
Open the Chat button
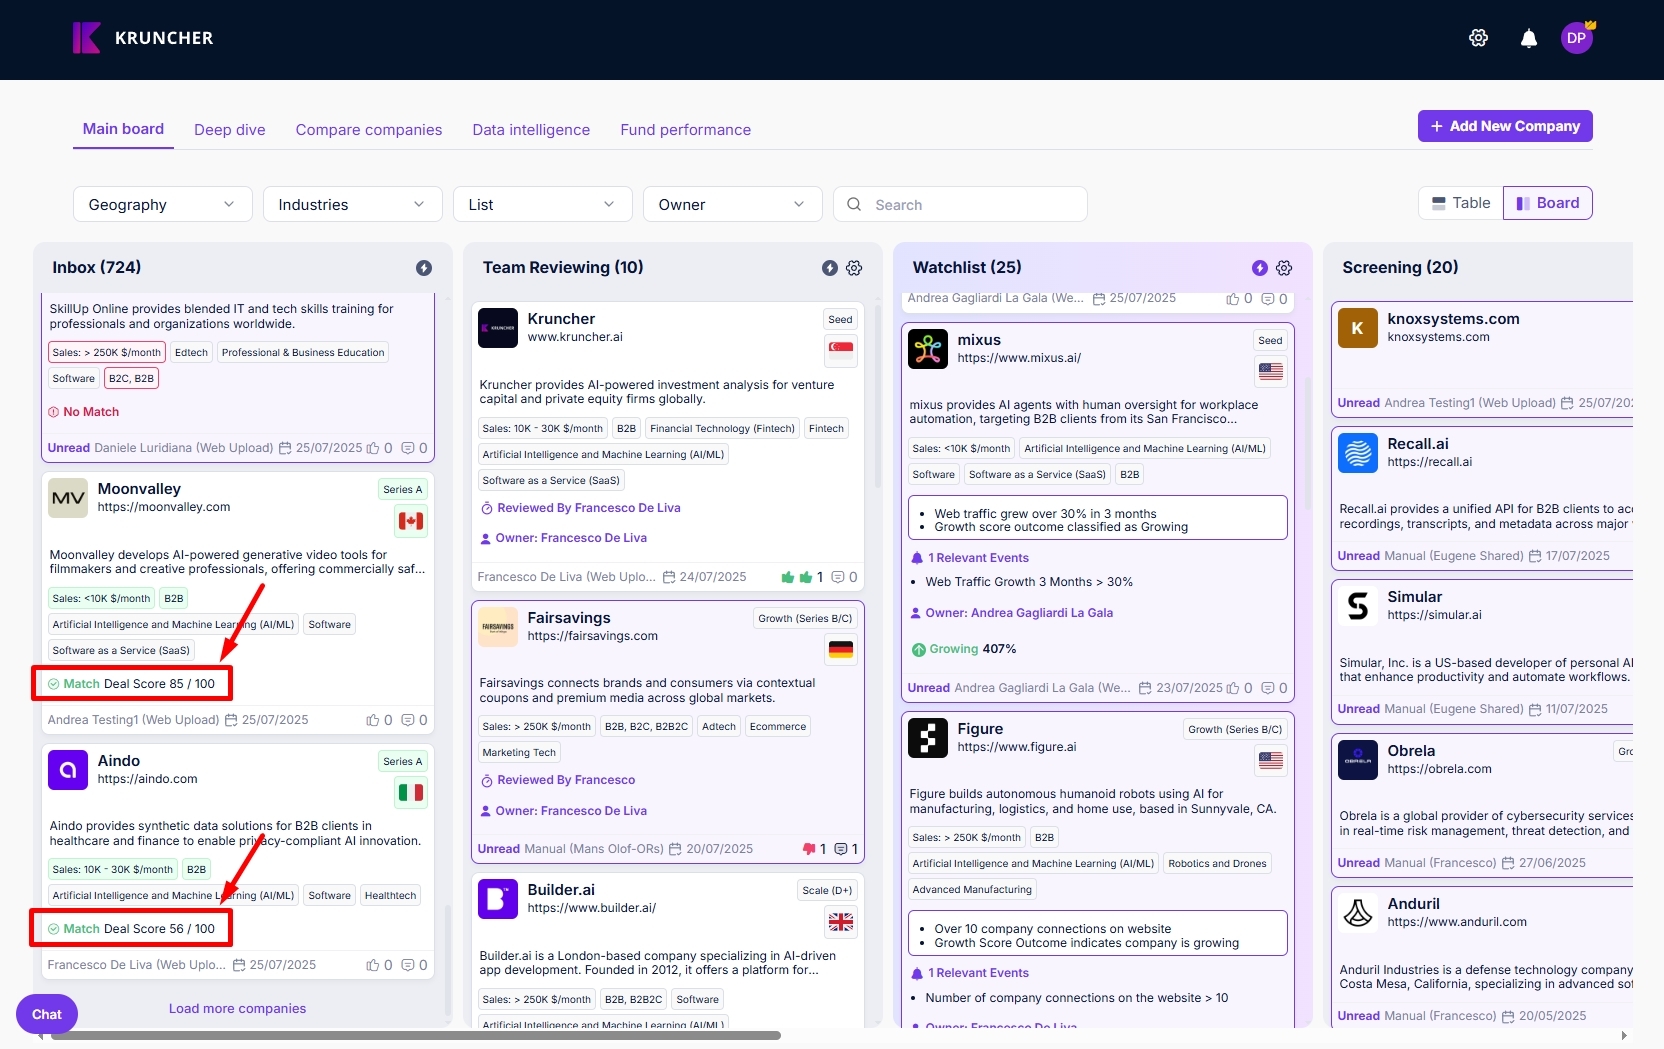point(47,1014)
